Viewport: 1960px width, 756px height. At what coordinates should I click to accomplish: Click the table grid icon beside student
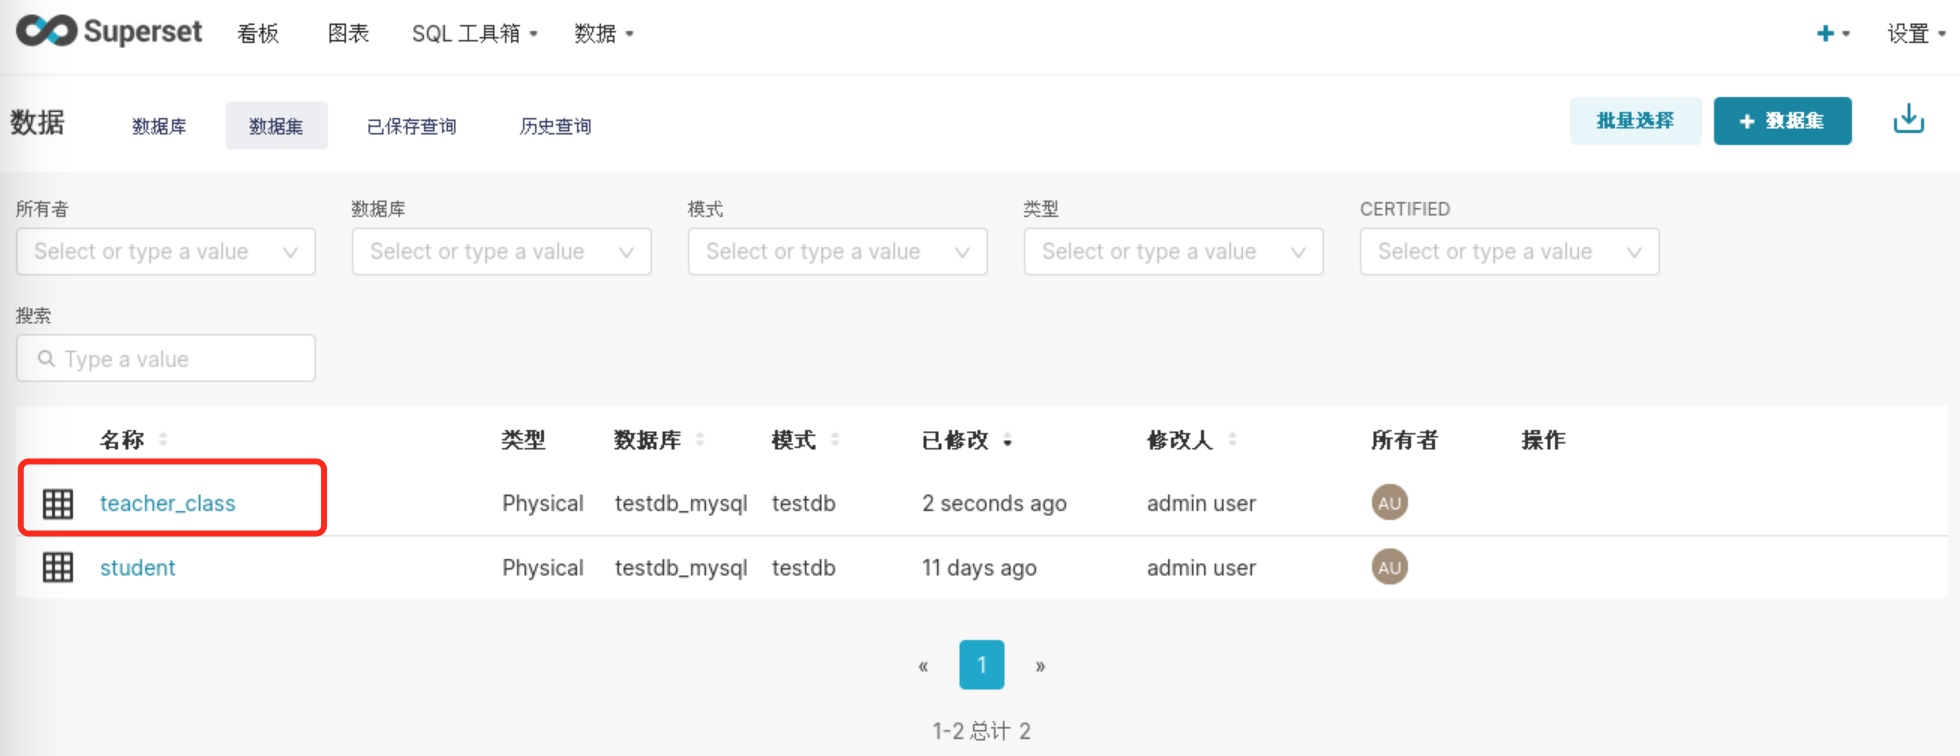pos(58,568)
